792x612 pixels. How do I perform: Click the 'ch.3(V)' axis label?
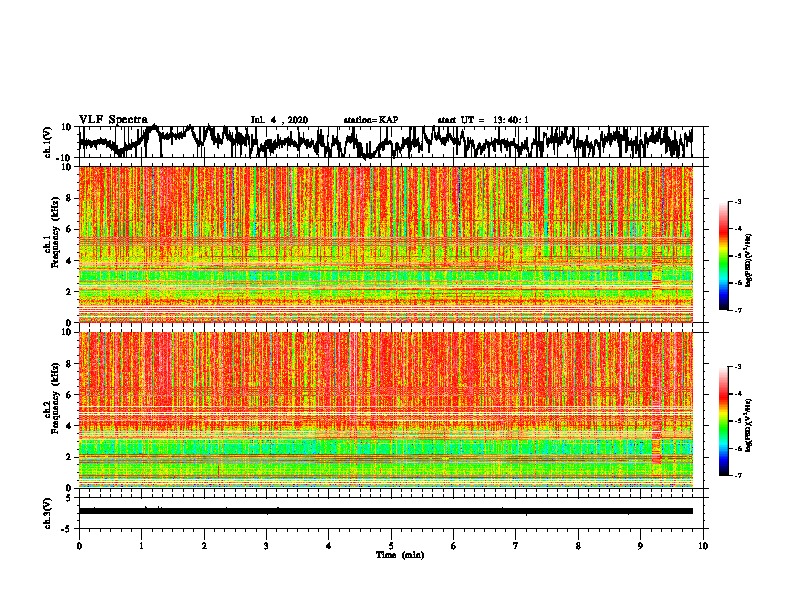[x=48, y=513]
